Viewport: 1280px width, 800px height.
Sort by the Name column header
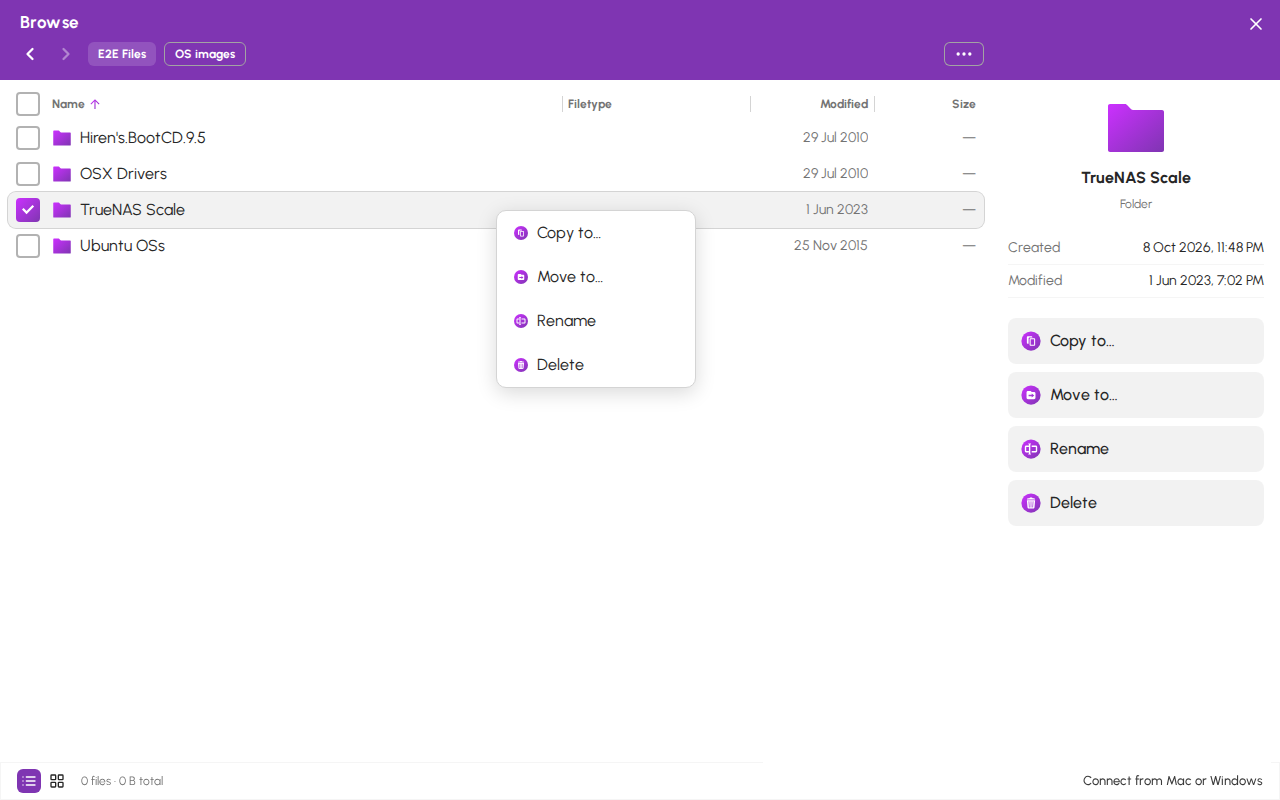(x=76, y=104)
